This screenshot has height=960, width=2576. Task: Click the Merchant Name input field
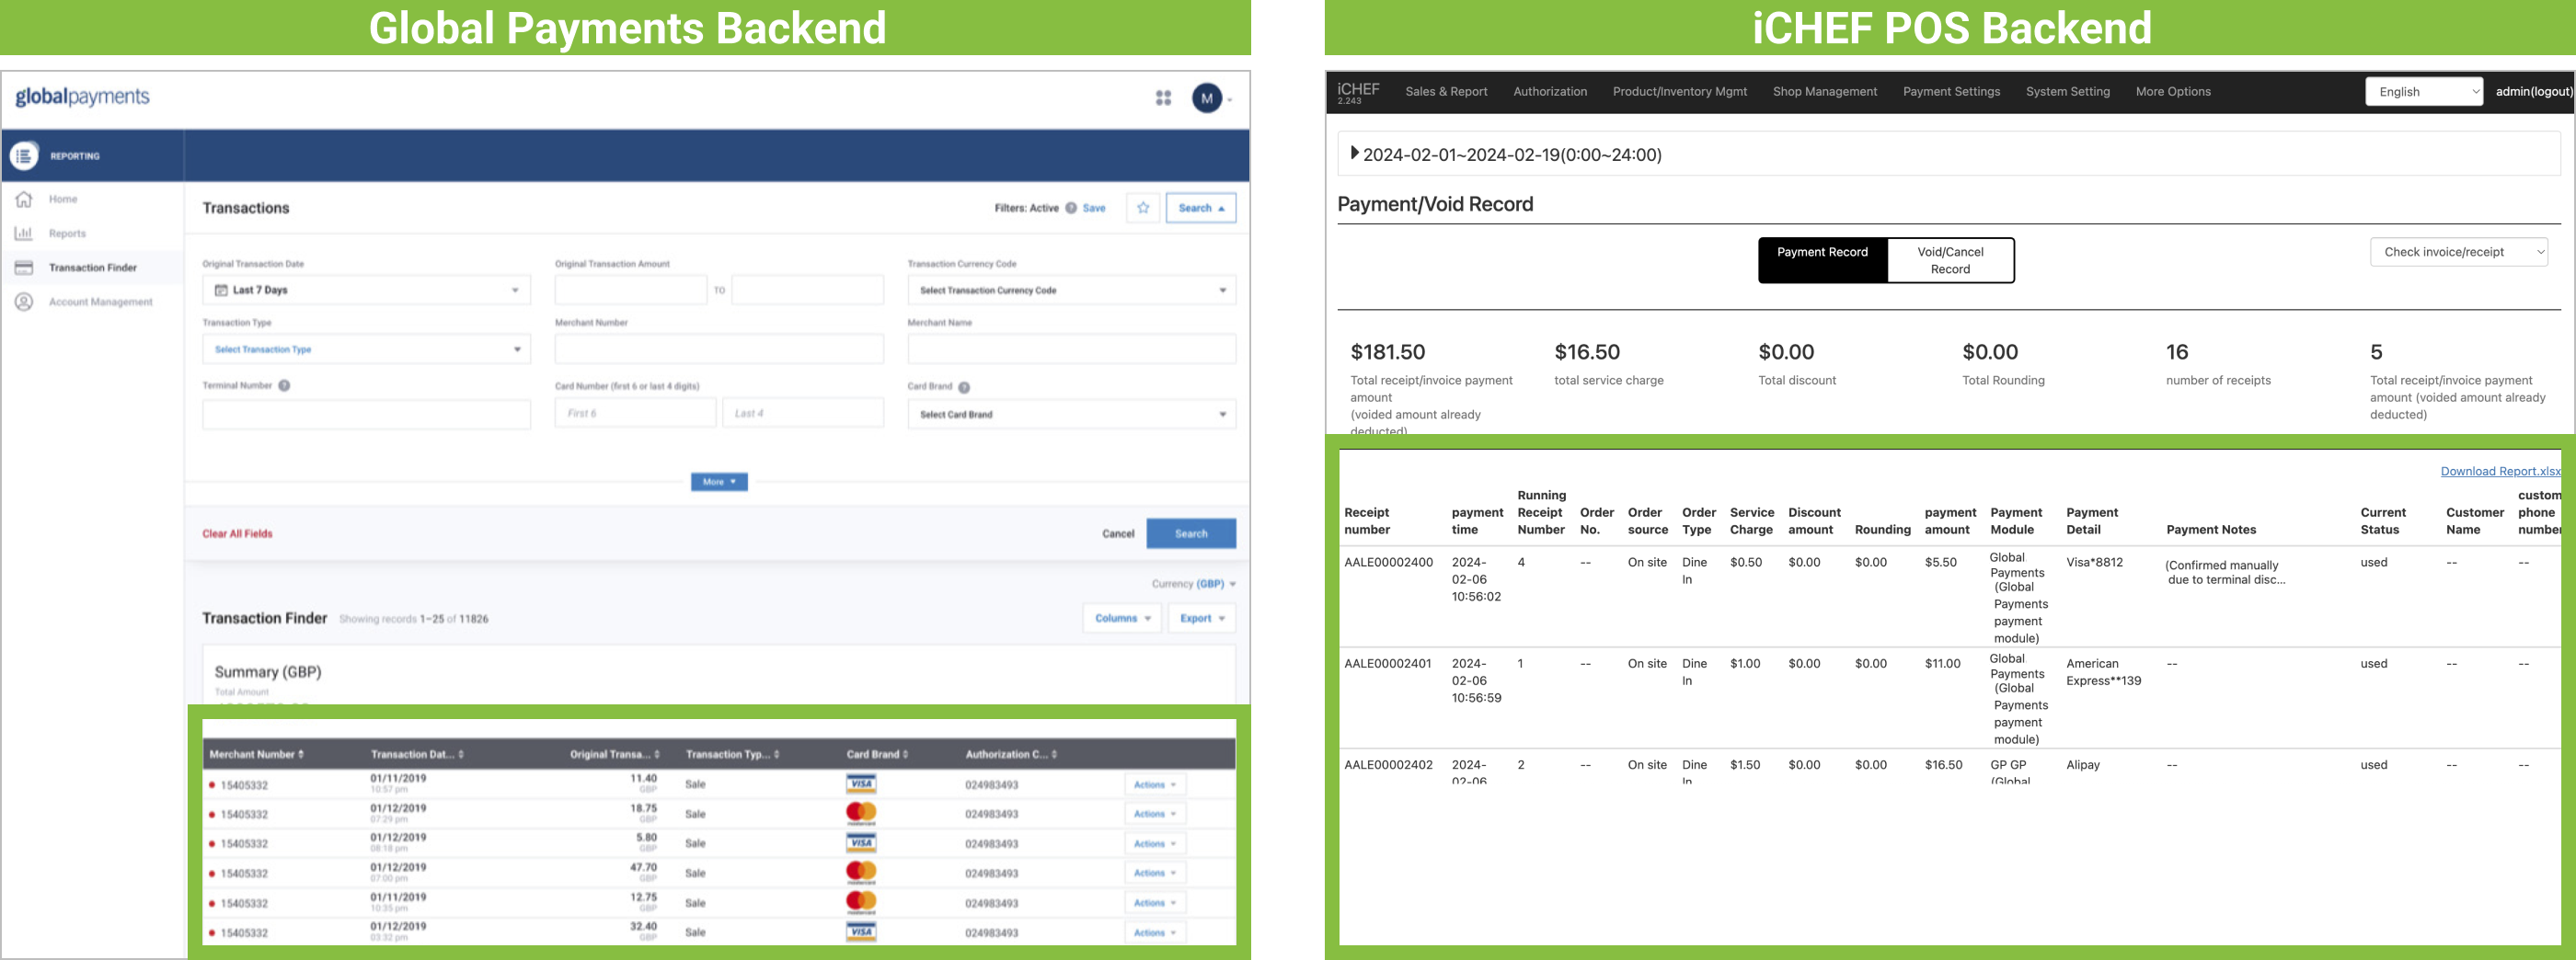coord(1071,349)
